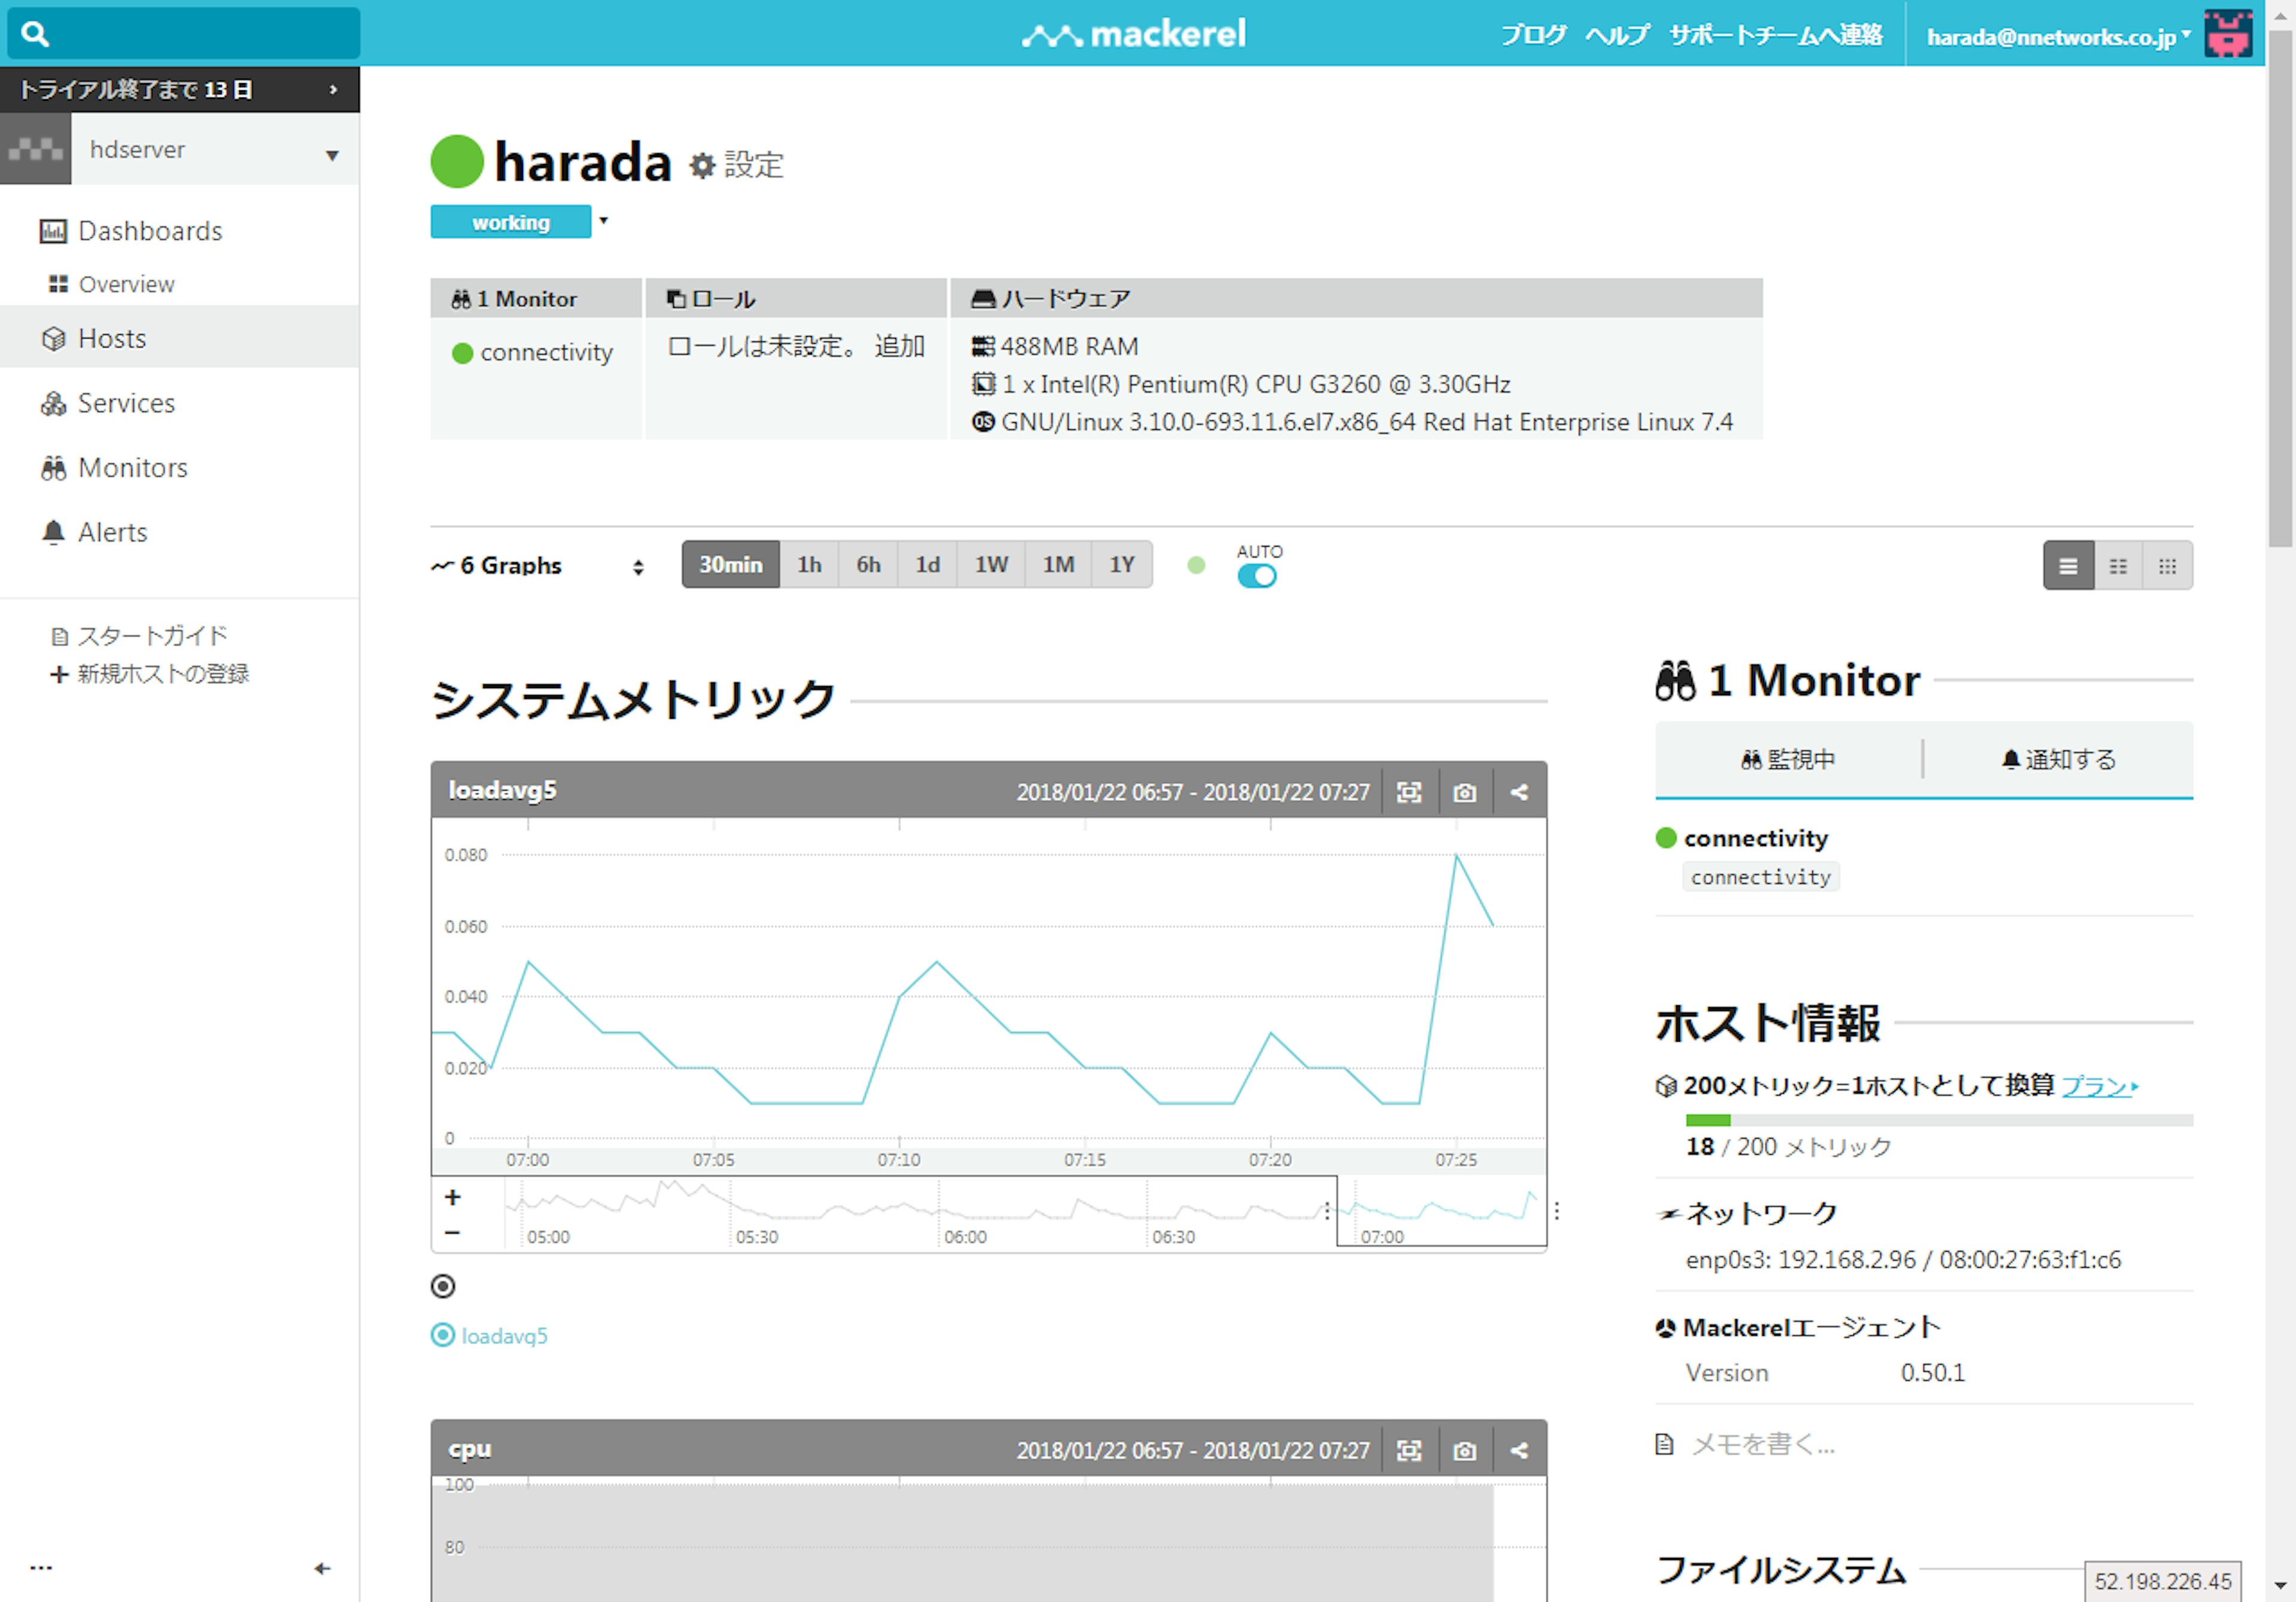
Task: Select the 1h time range tab
Action: (x=809, y=565)
